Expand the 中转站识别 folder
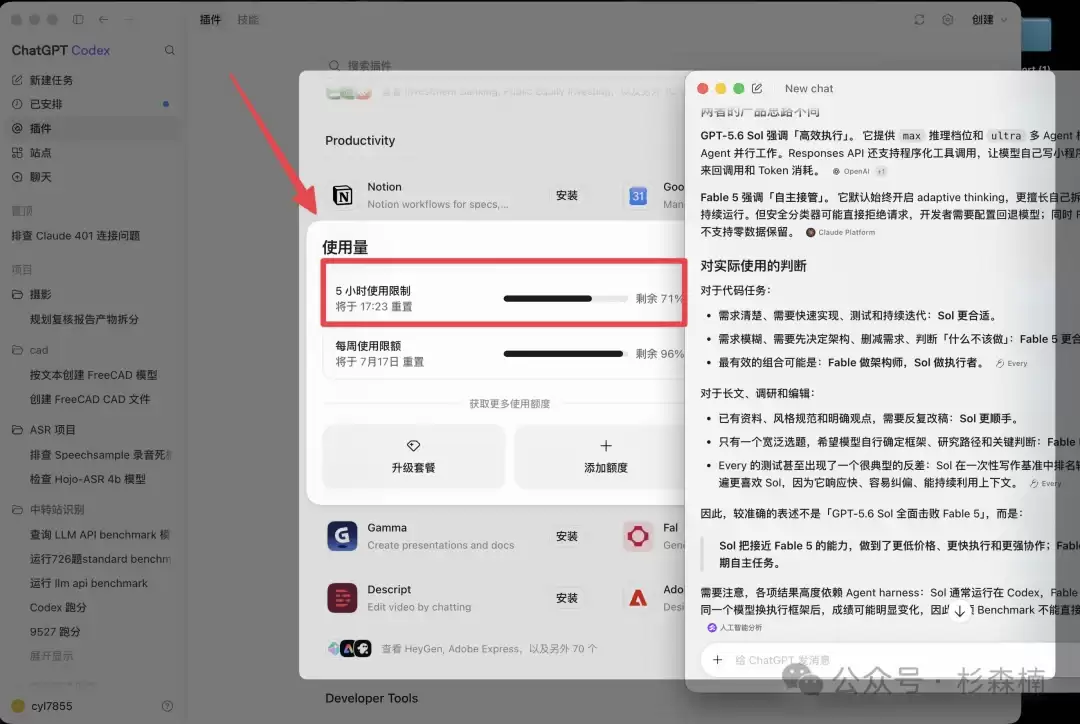The image size is (1080, 724). click(56, 510)
